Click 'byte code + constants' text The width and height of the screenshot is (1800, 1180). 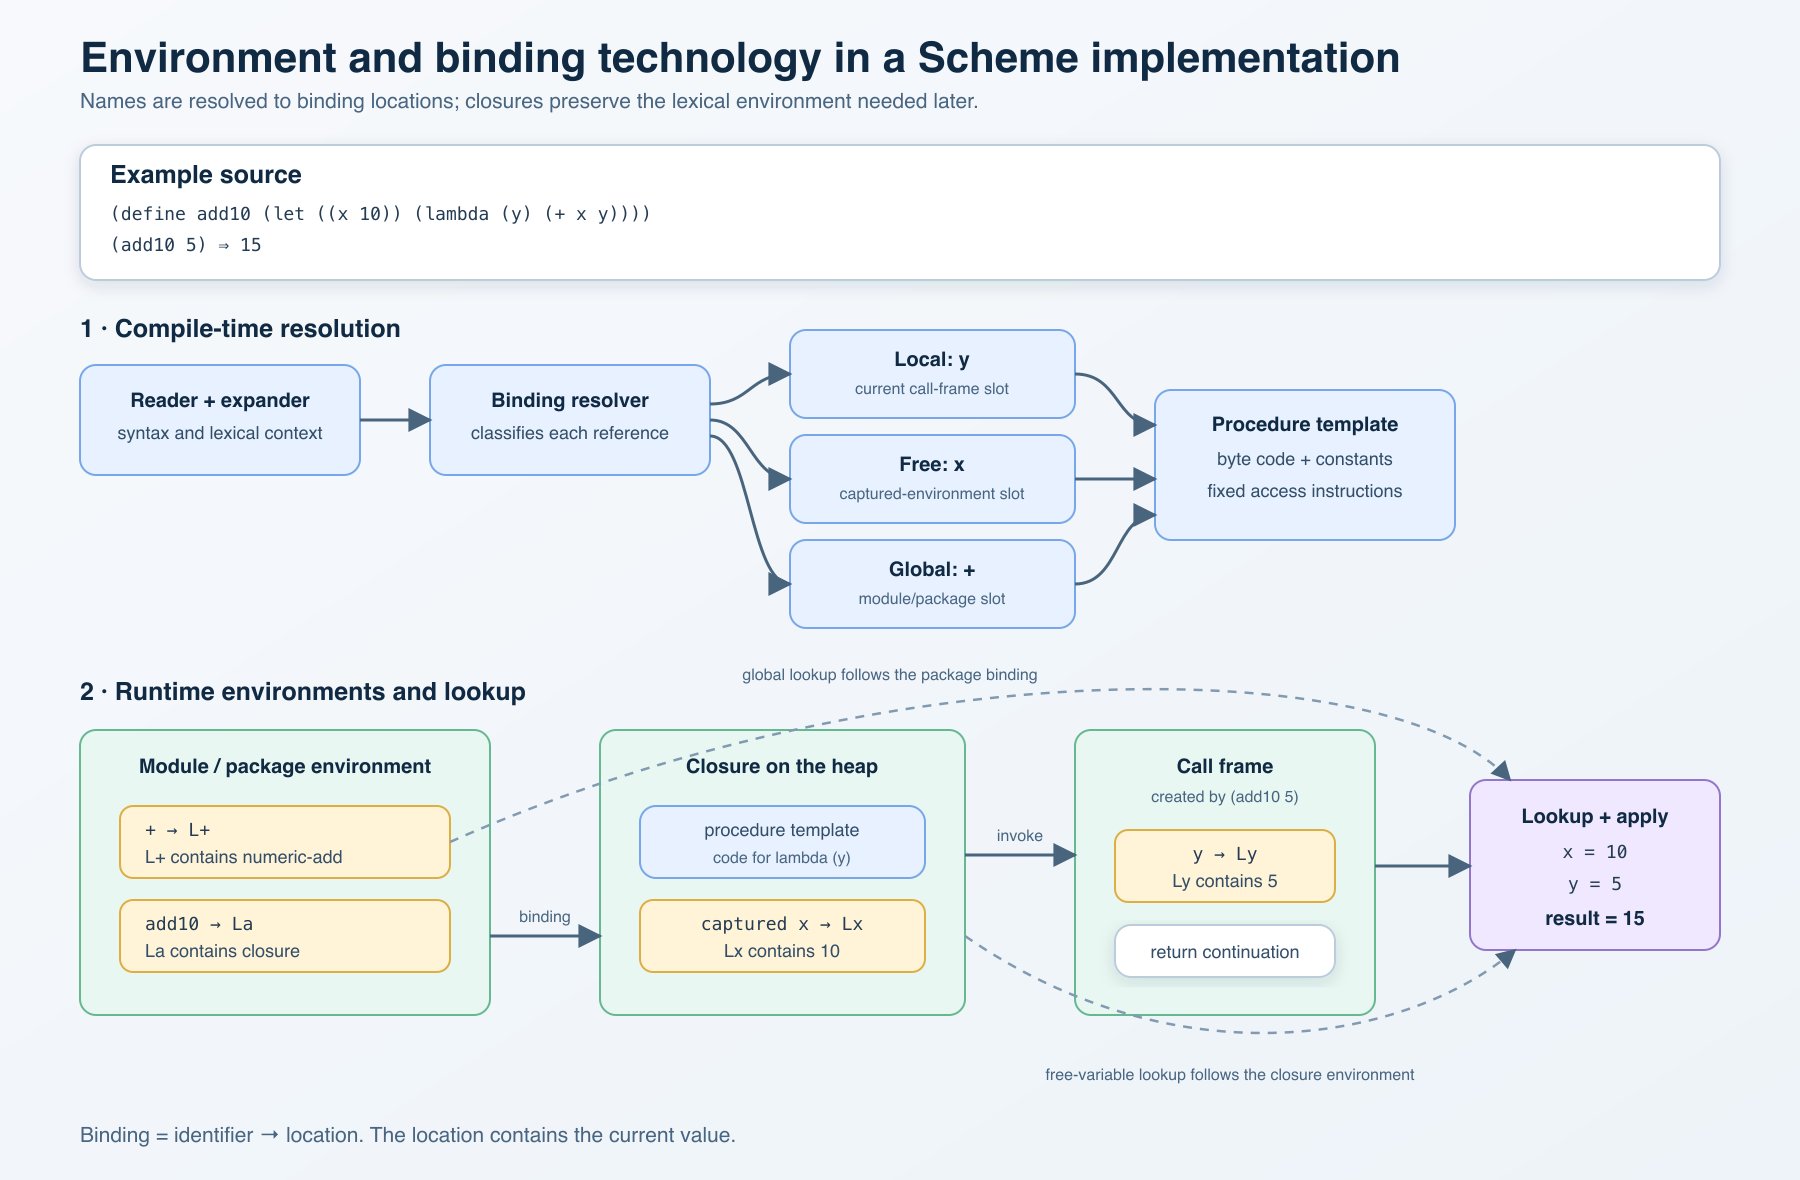click(1305, 459)
